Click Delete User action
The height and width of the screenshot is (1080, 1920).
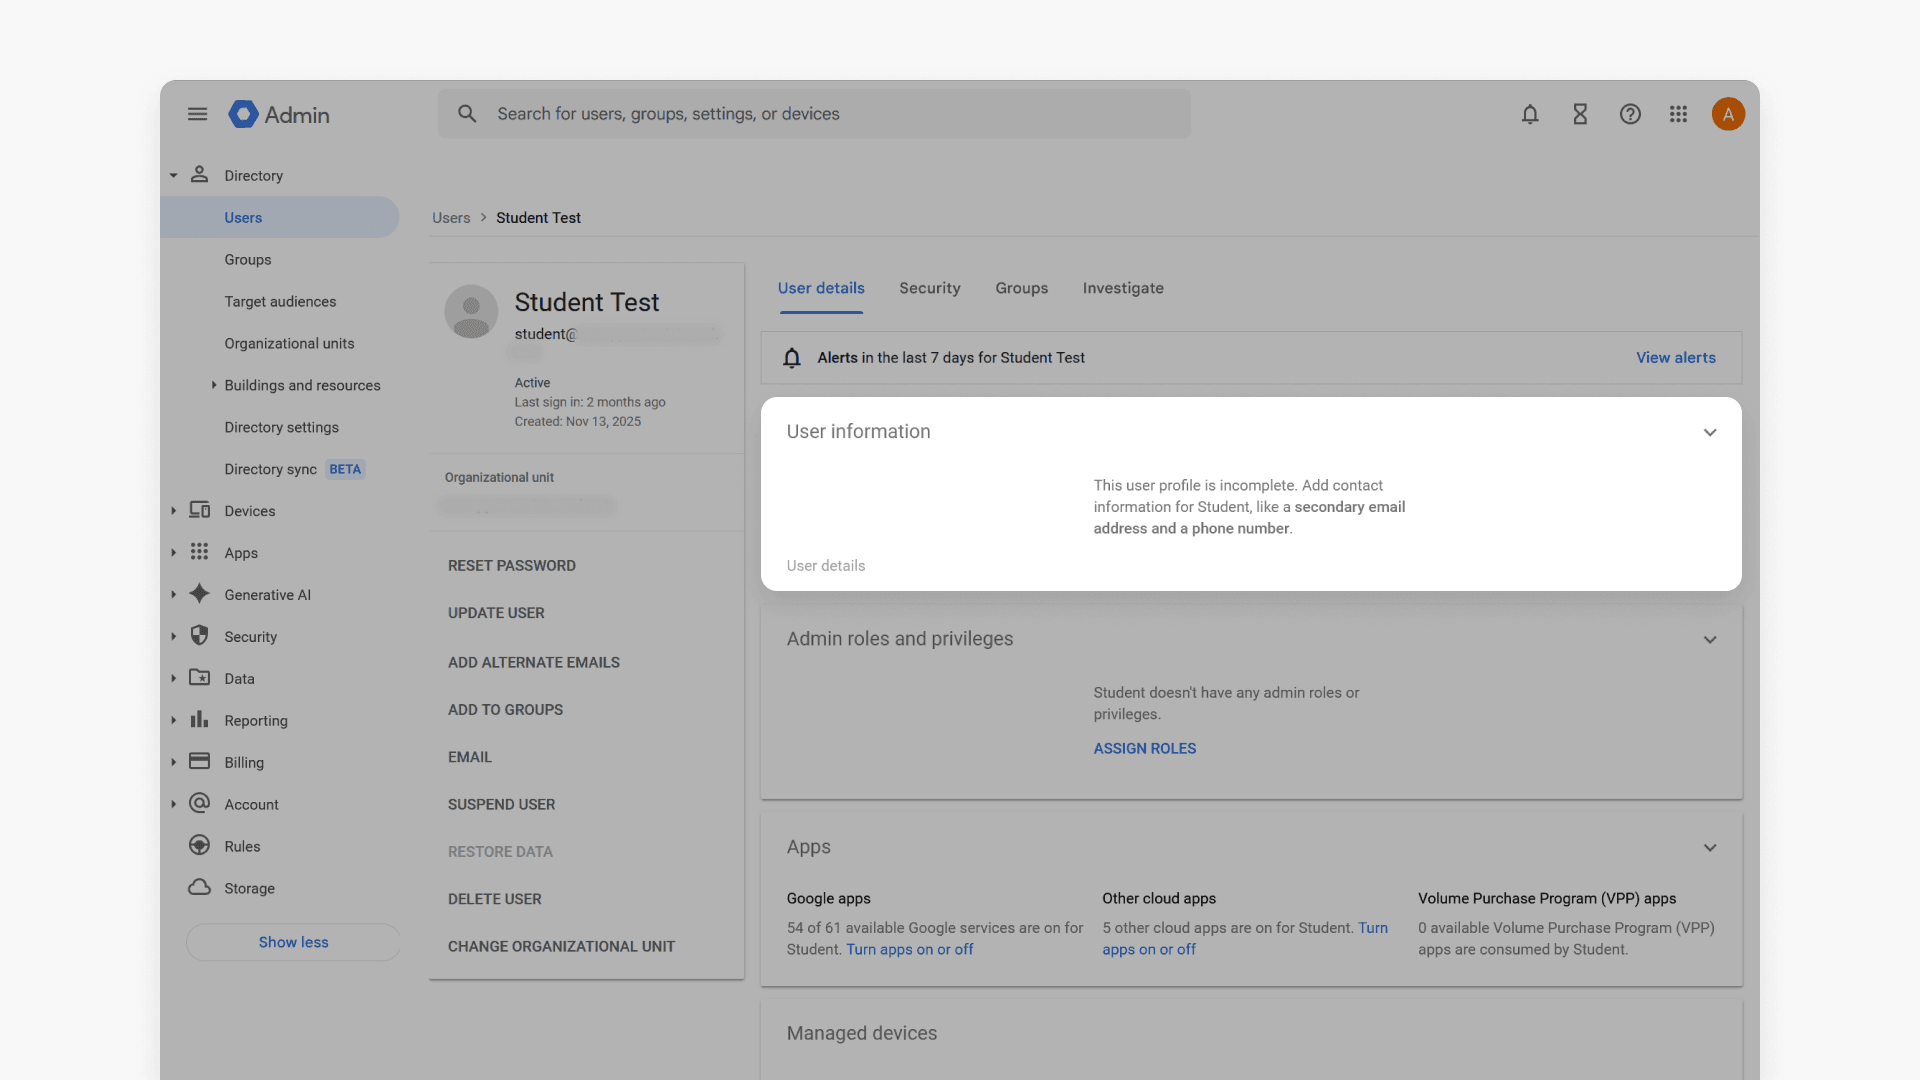point(494,899)
